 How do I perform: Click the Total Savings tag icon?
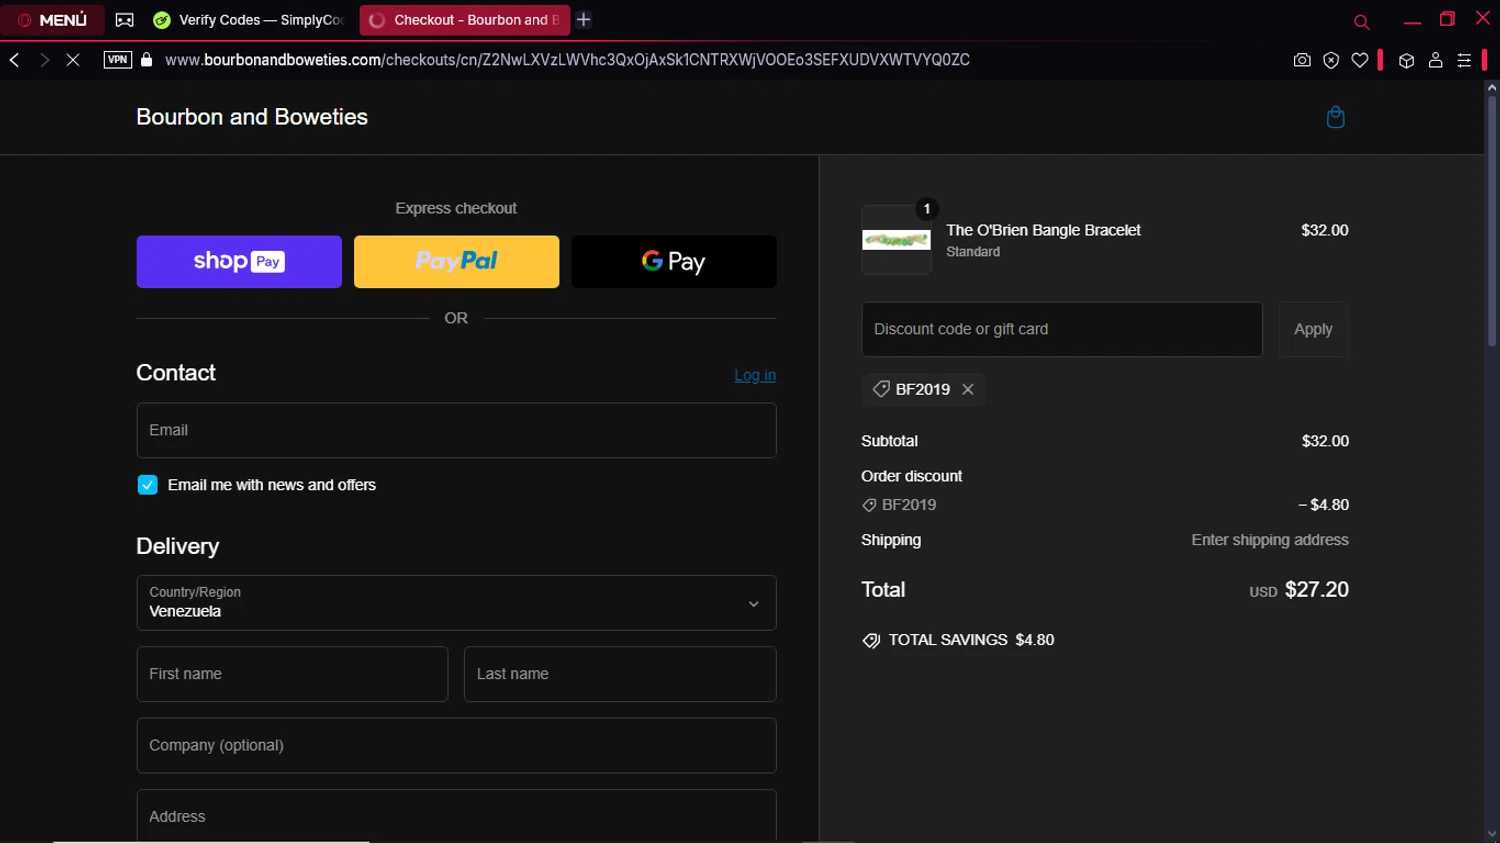pyautogui.click(x=871, y=641)
